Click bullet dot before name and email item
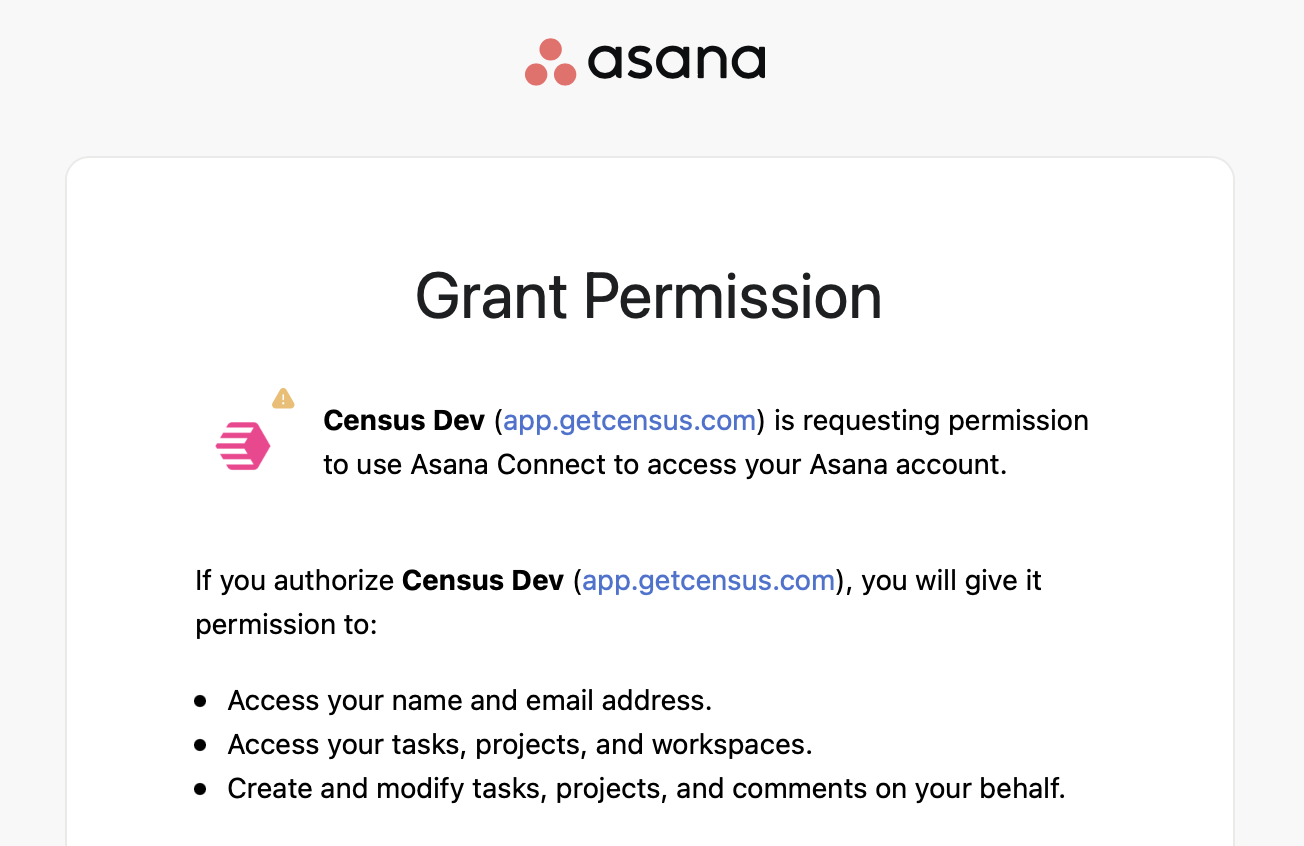 (201, 701)
